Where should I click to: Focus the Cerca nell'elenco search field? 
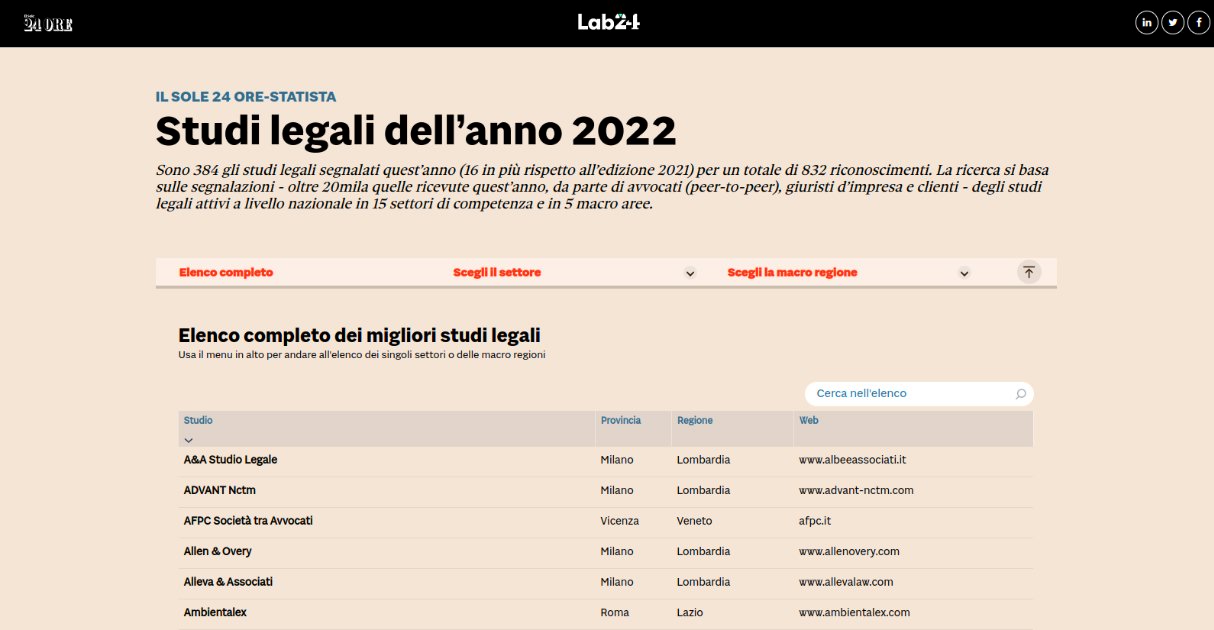point(910,394)
